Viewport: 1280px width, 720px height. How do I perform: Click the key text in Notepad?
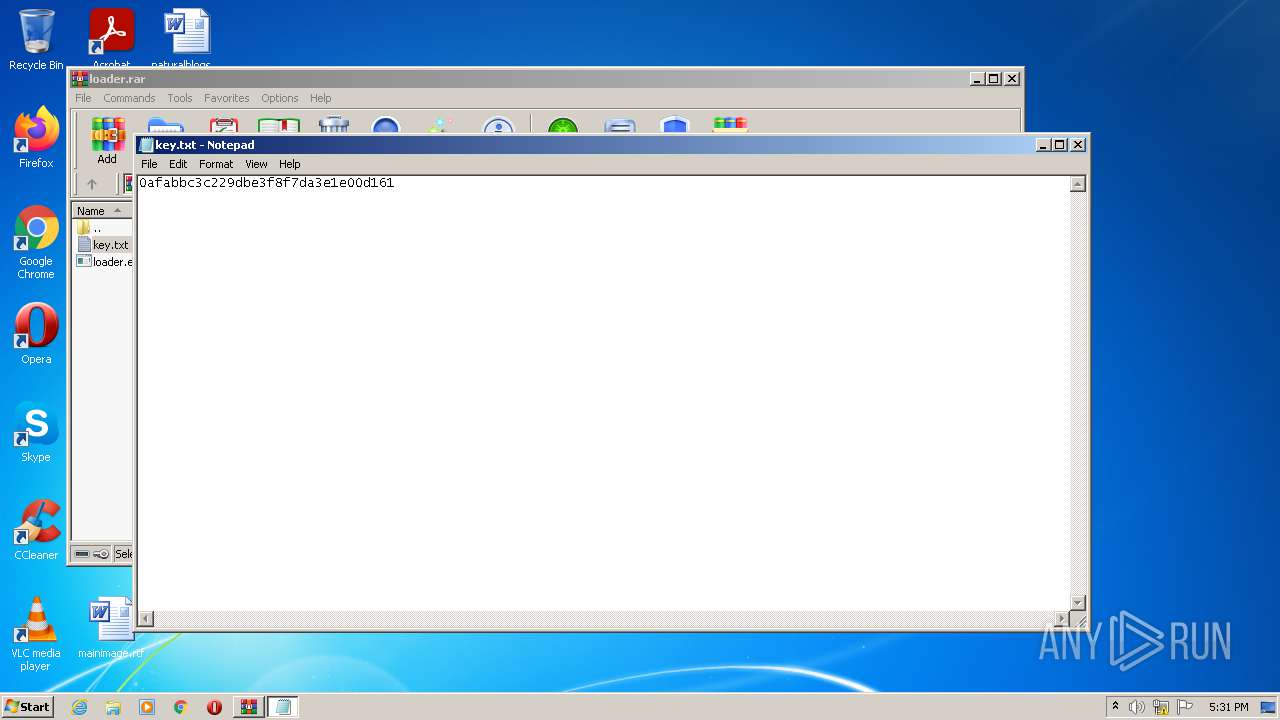coord(266,183)
